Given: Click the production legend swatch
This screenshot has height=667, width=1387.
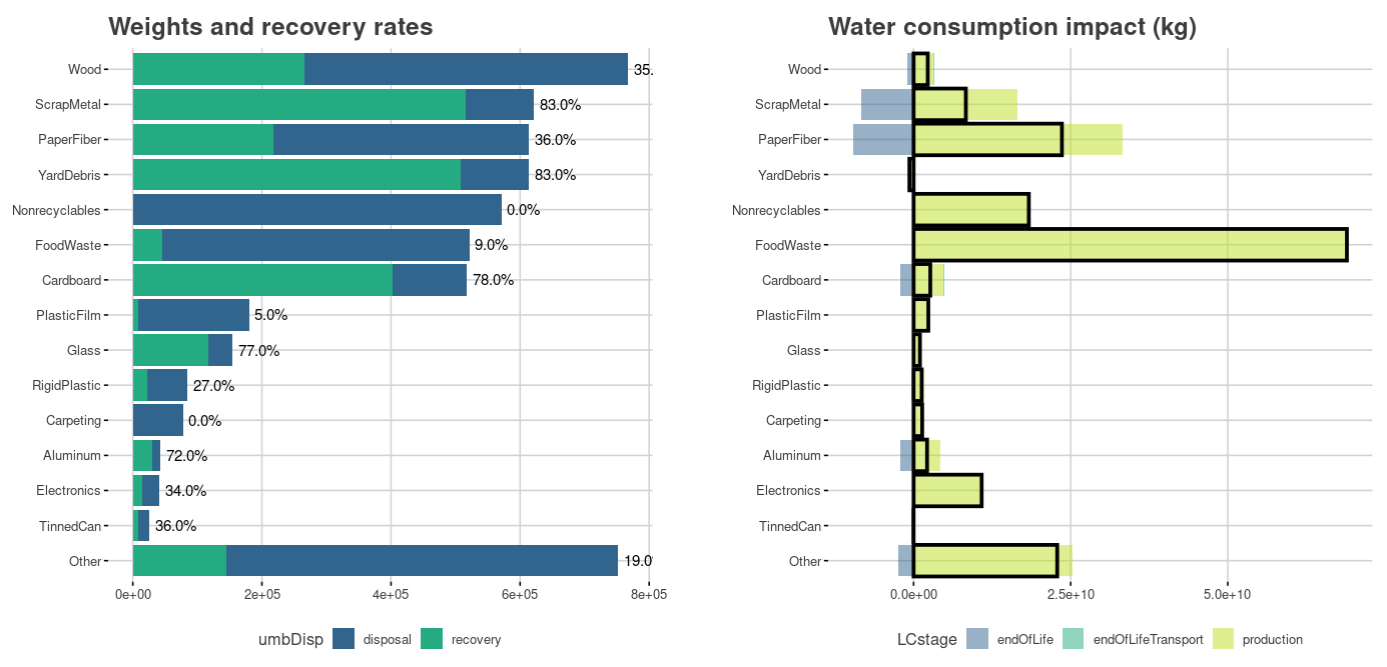Looking at the screenshot, I should pos(1223,639).
